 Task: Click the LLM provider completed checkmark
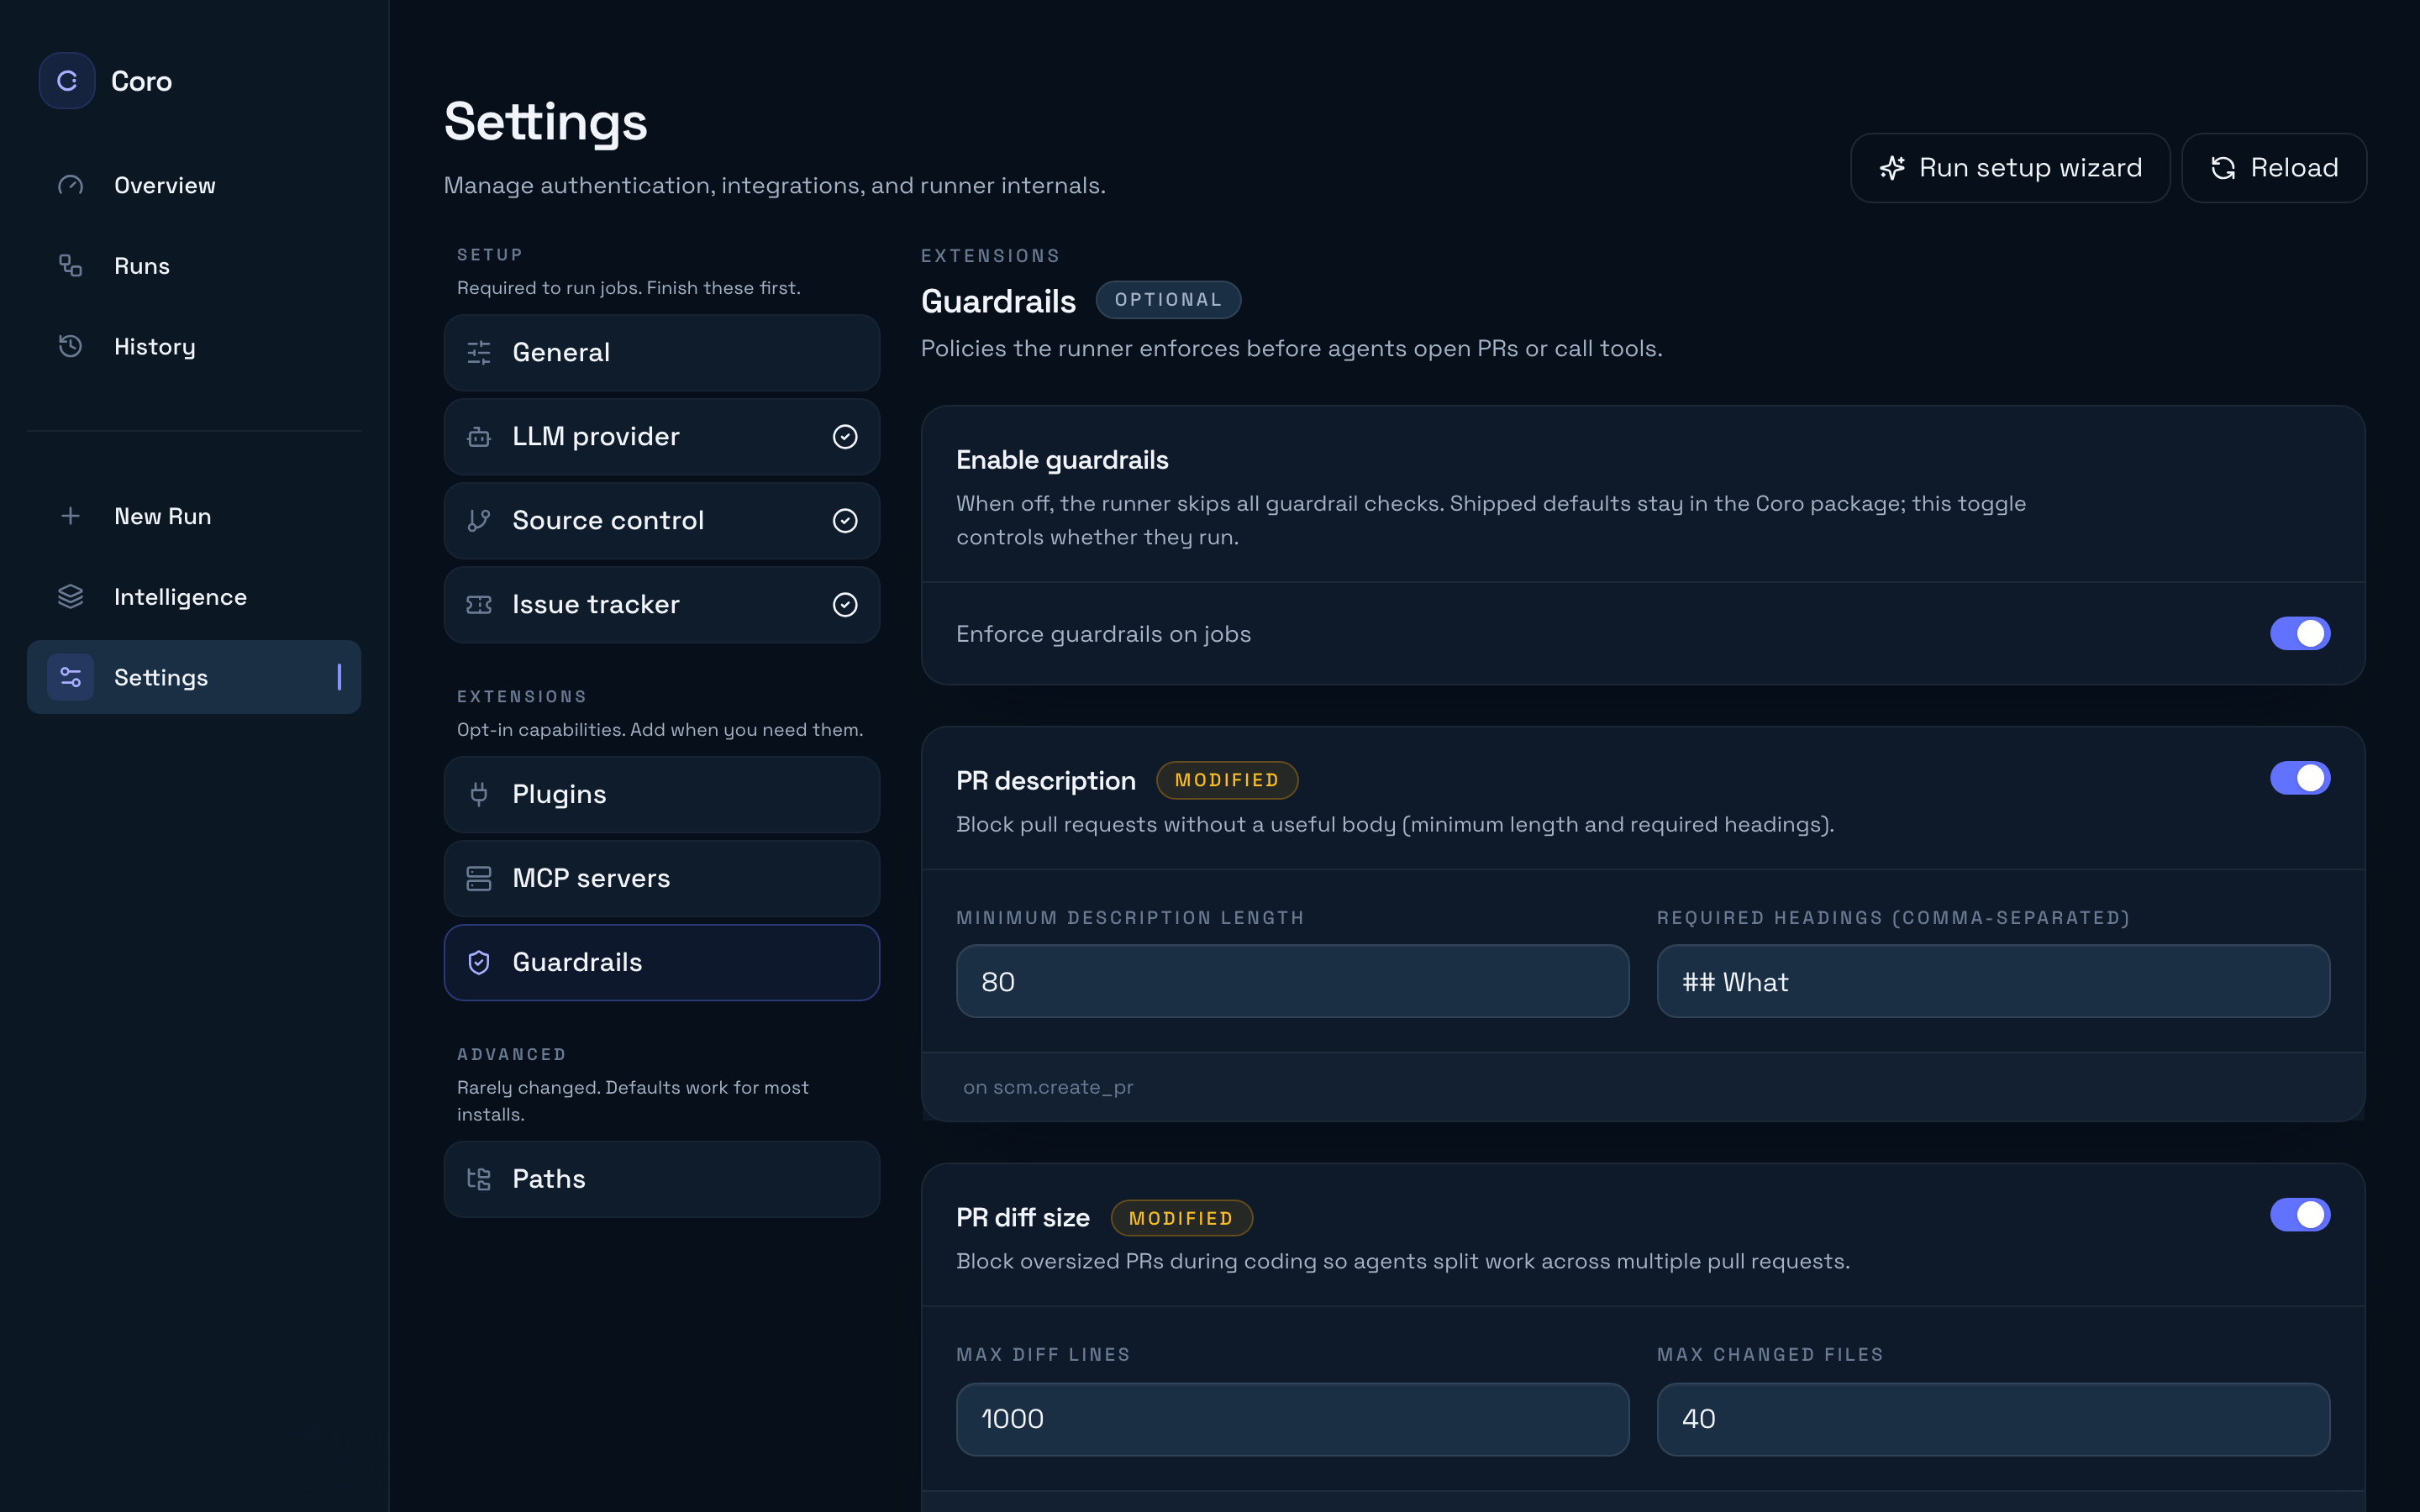pos(845,437)
